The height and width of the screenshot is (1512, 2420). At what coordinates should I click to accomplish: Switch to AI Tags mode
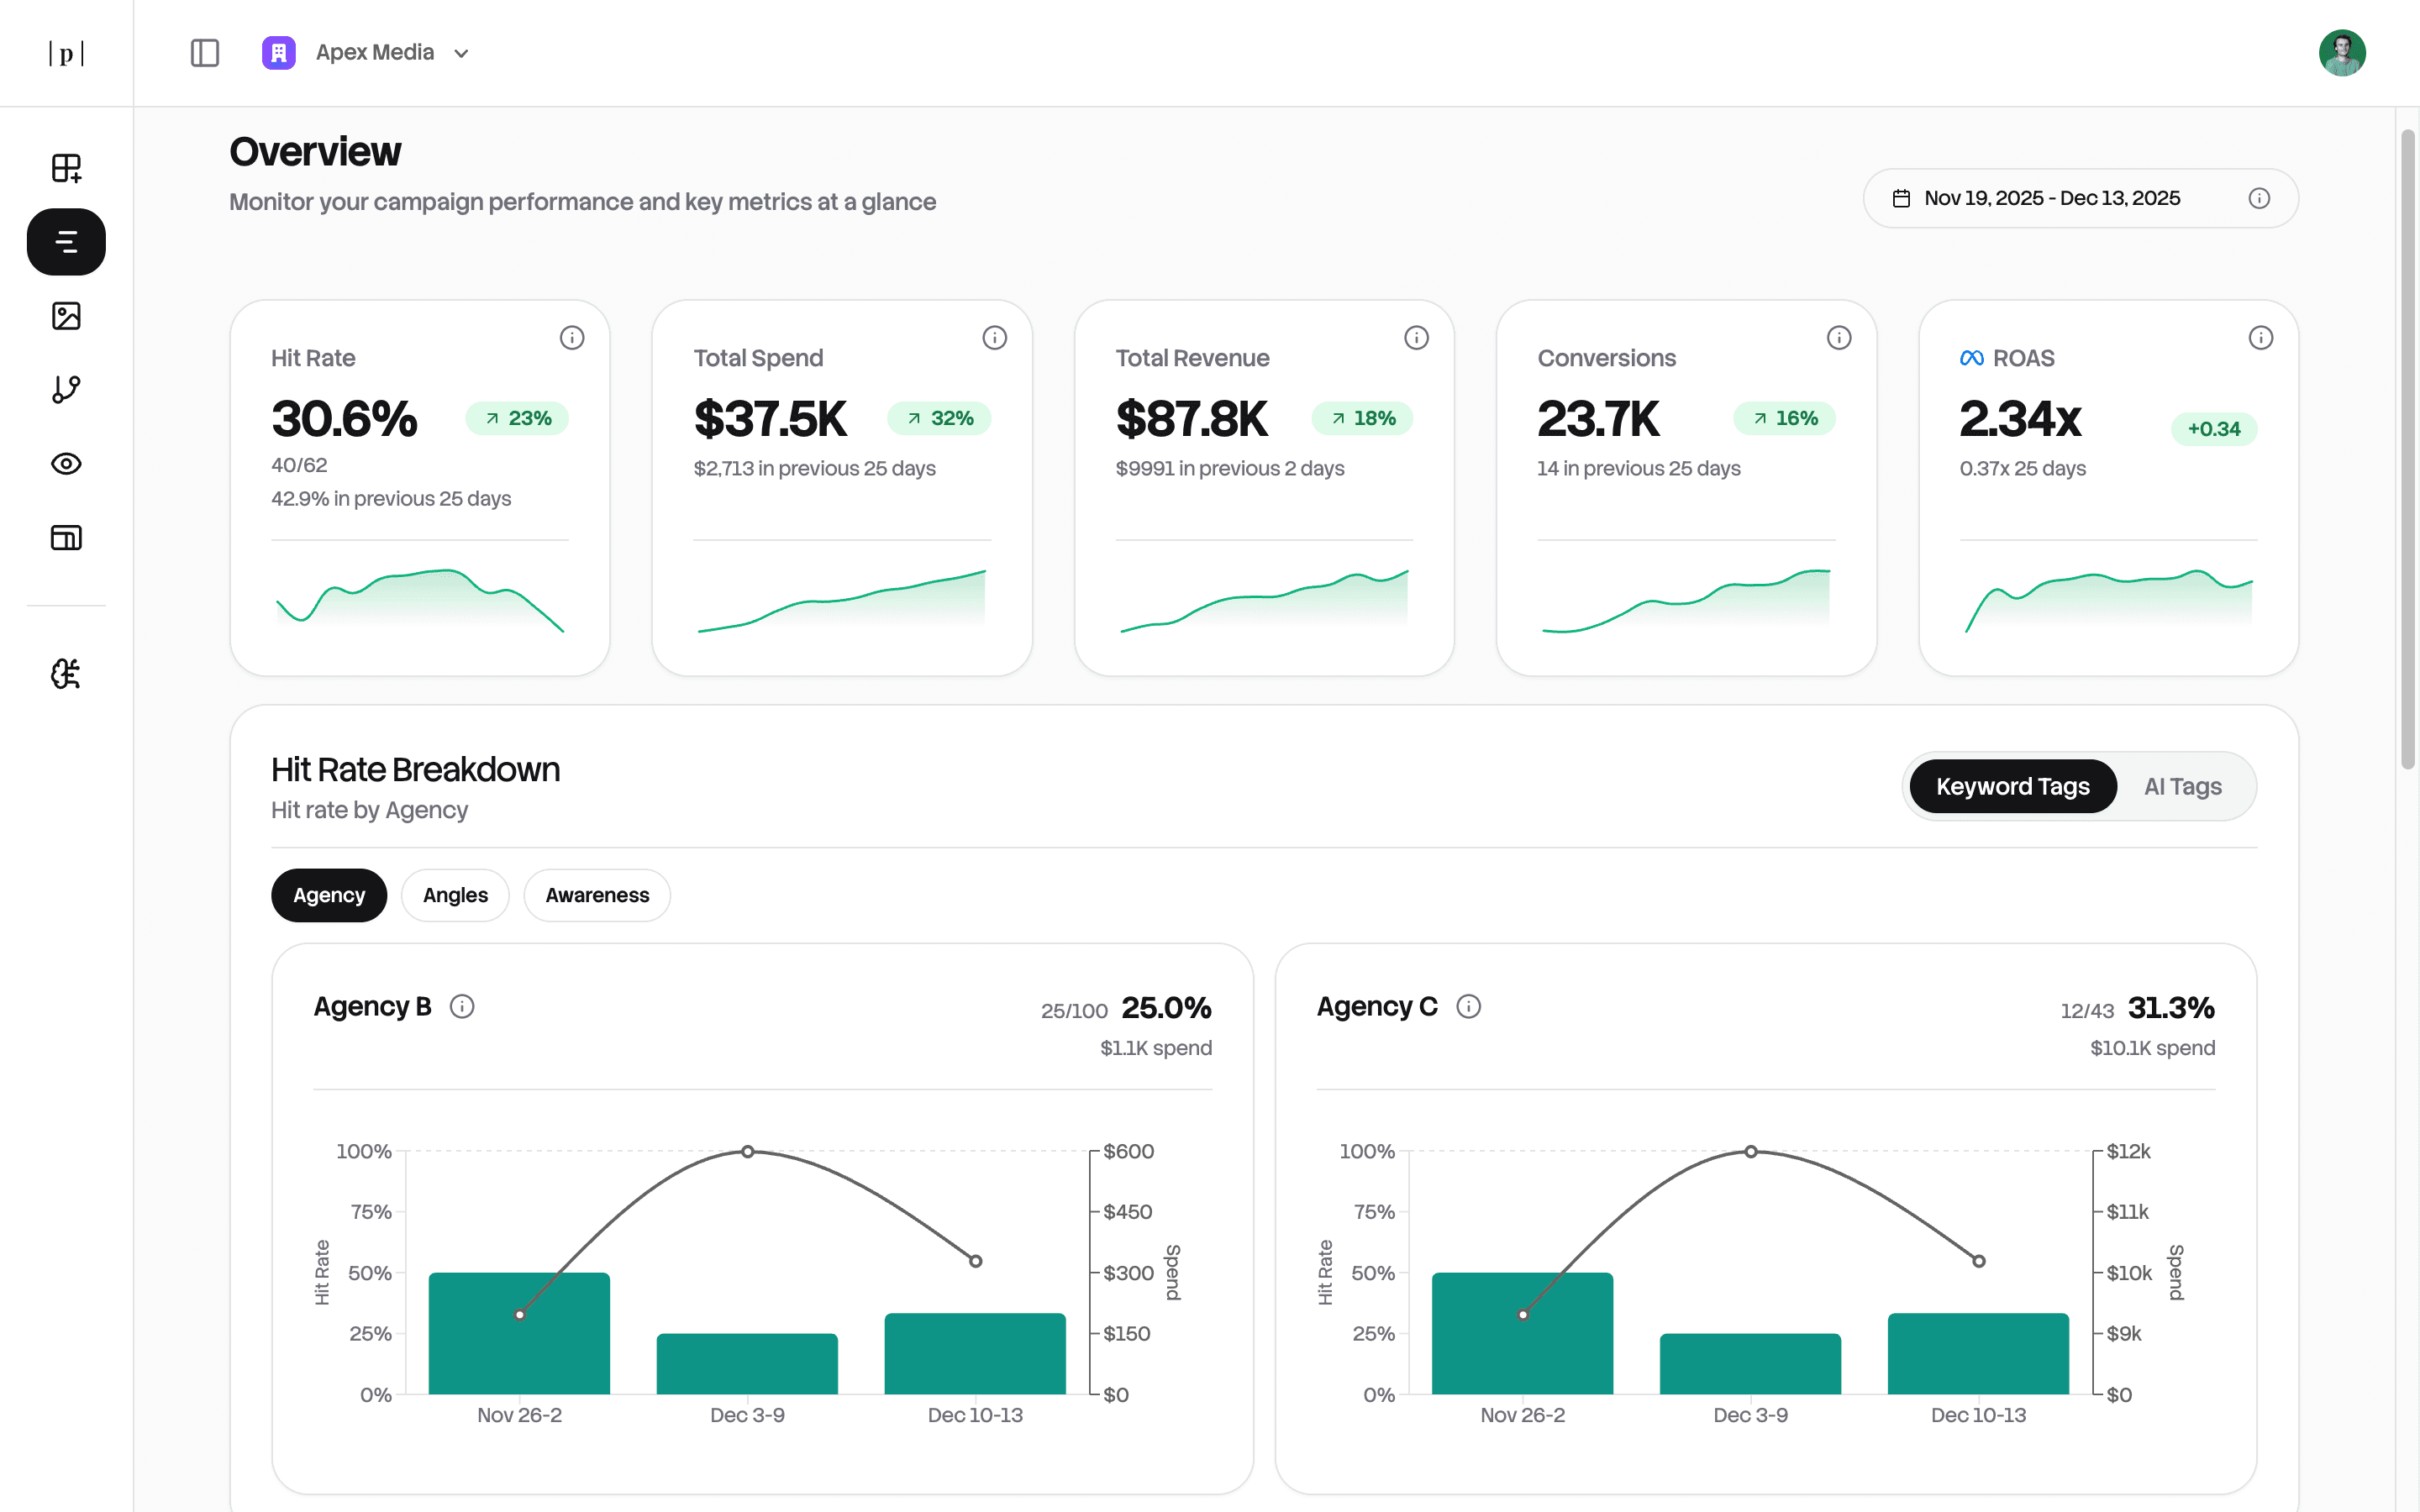coord(2182,786)
